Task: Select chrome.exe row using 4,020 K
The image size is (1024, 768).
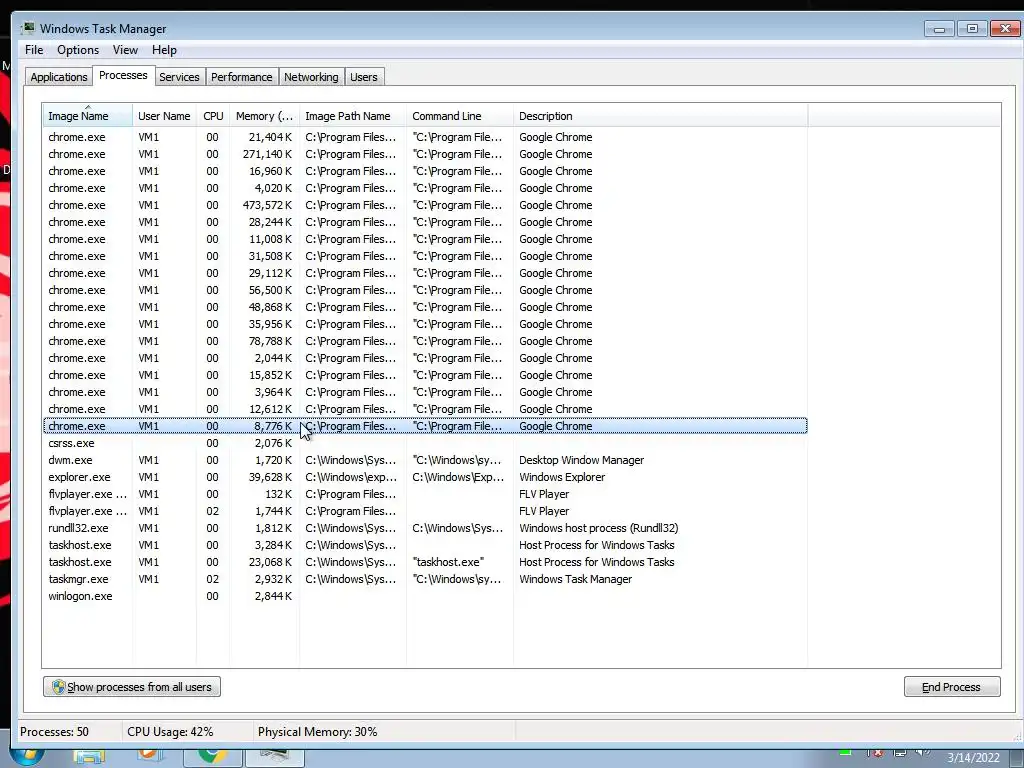Action: tap(425, 188)
